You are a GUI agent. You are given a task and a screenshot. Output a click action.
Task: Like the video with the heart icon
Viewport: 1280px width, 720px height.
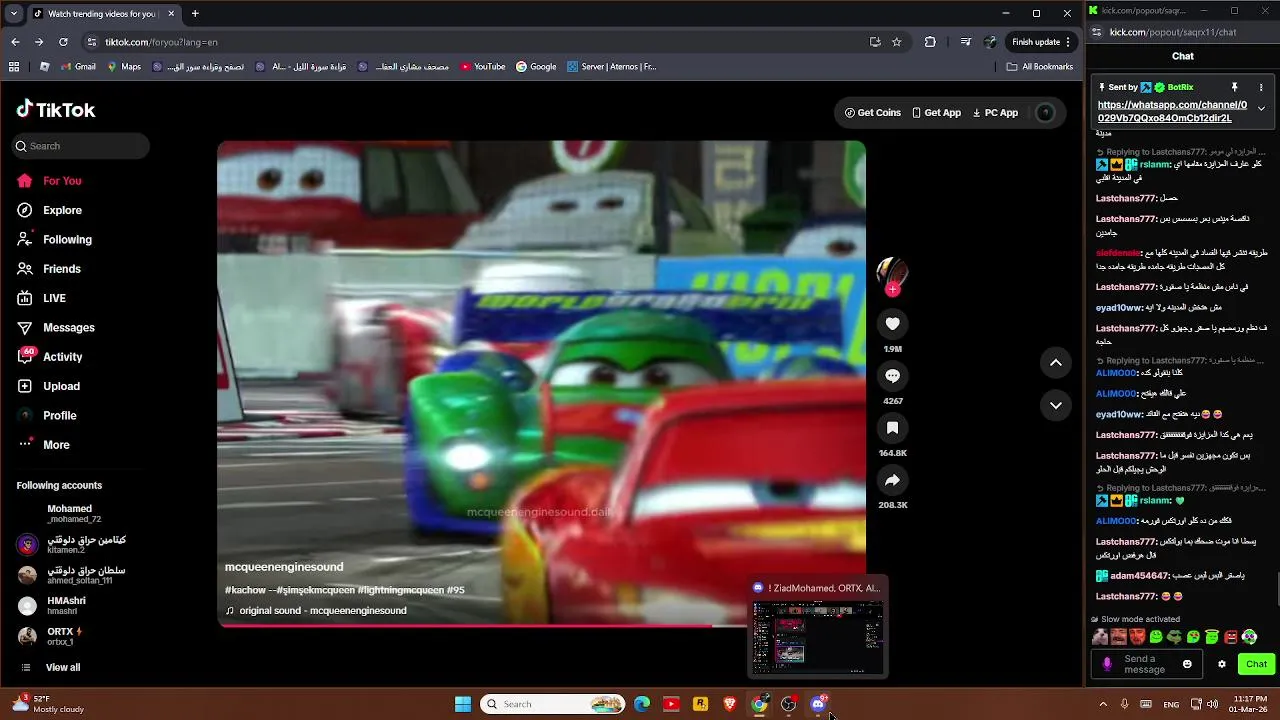[892, 324]
